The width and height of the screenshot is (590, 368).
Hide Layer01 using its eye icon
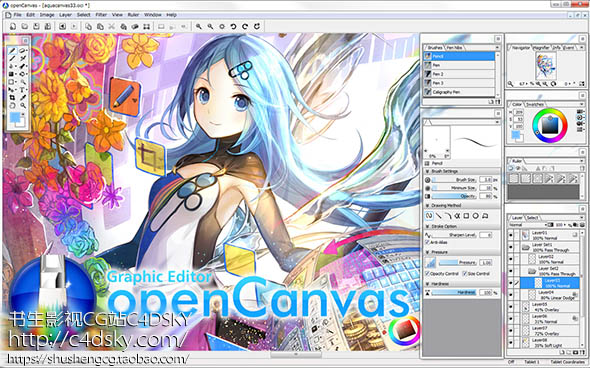[511, 236]
